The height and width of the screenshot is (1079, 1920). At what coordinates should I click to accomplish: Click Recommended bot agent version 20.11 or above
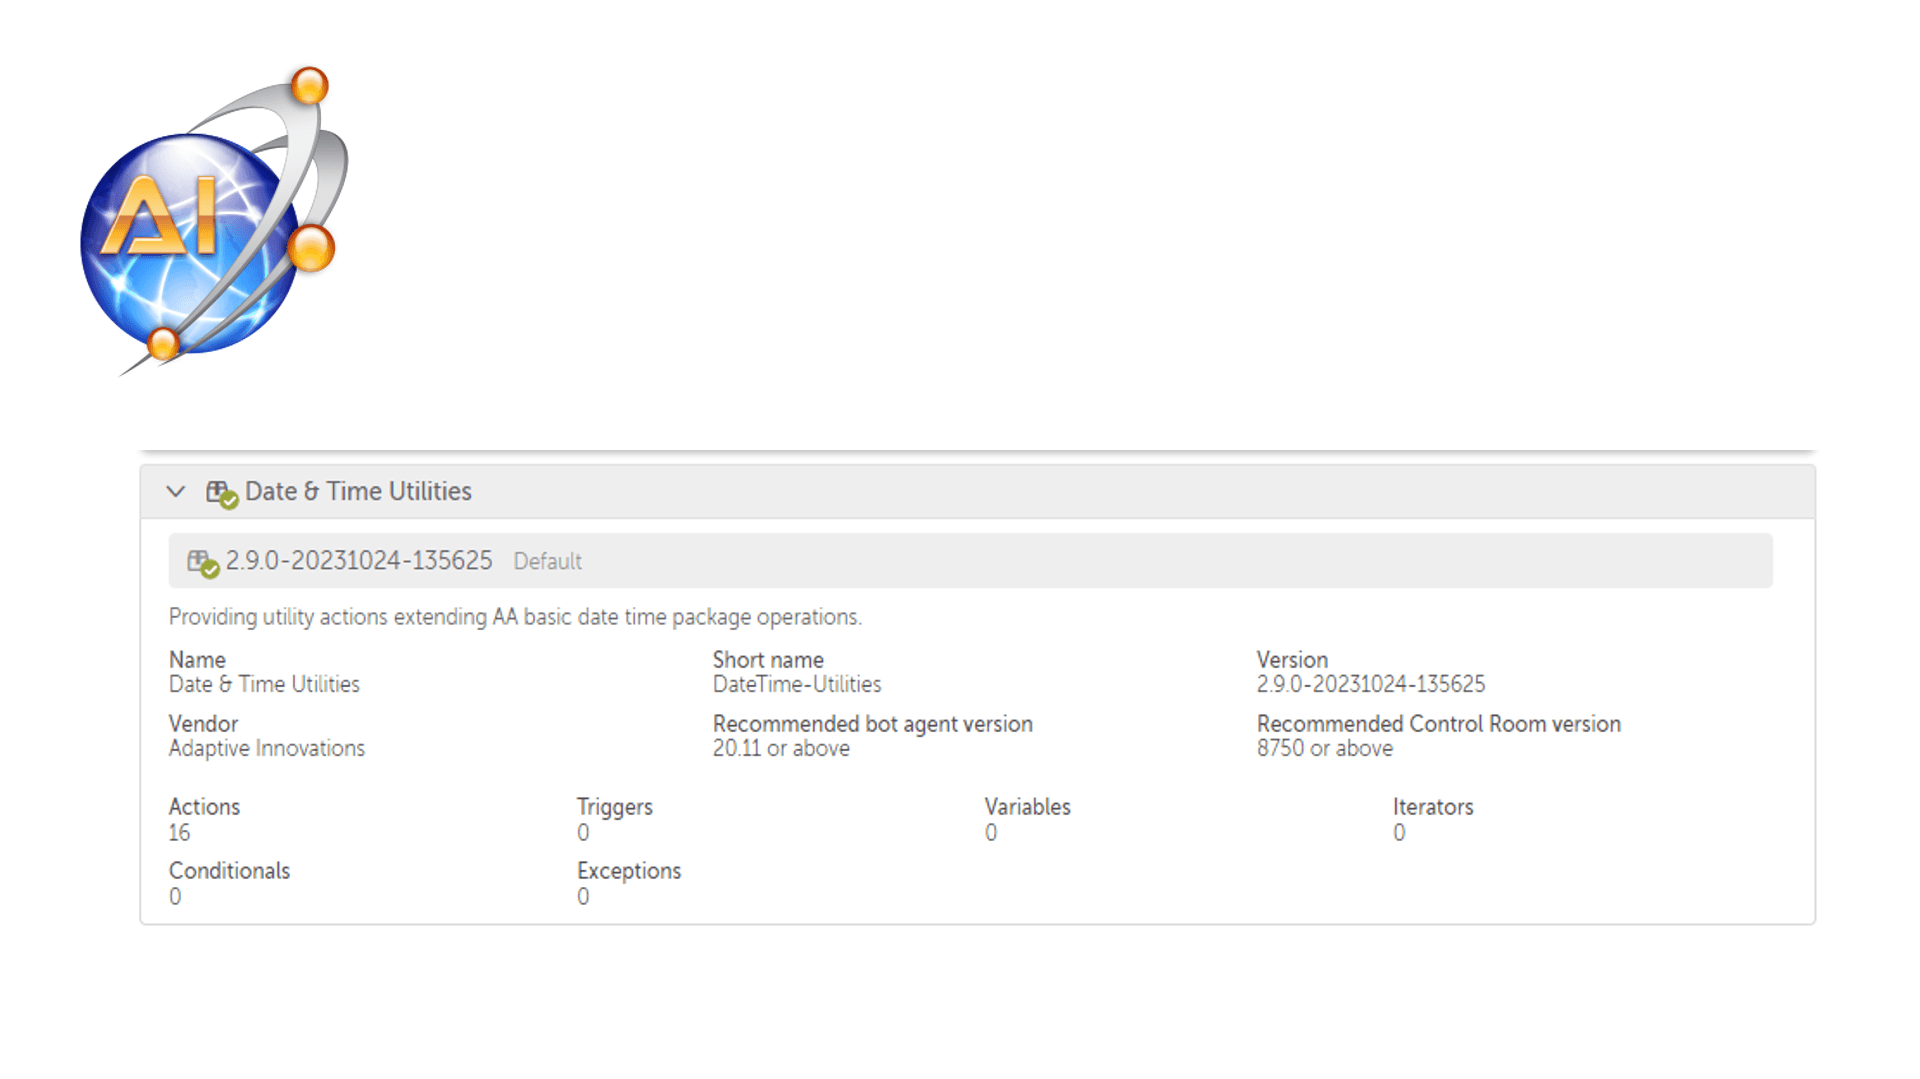coord(781,748)
